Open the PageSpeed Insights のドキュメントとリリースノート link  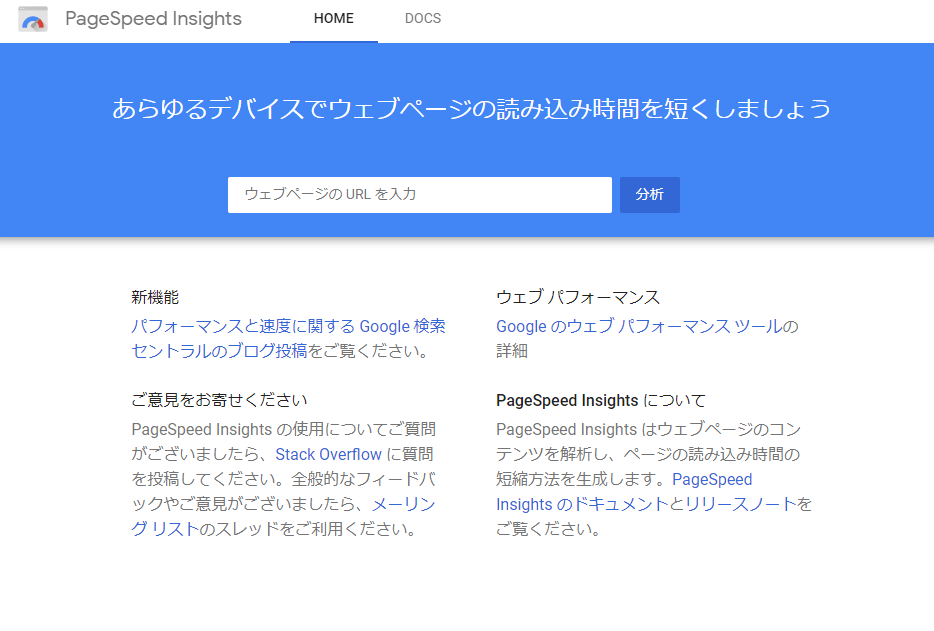[646, 492]
